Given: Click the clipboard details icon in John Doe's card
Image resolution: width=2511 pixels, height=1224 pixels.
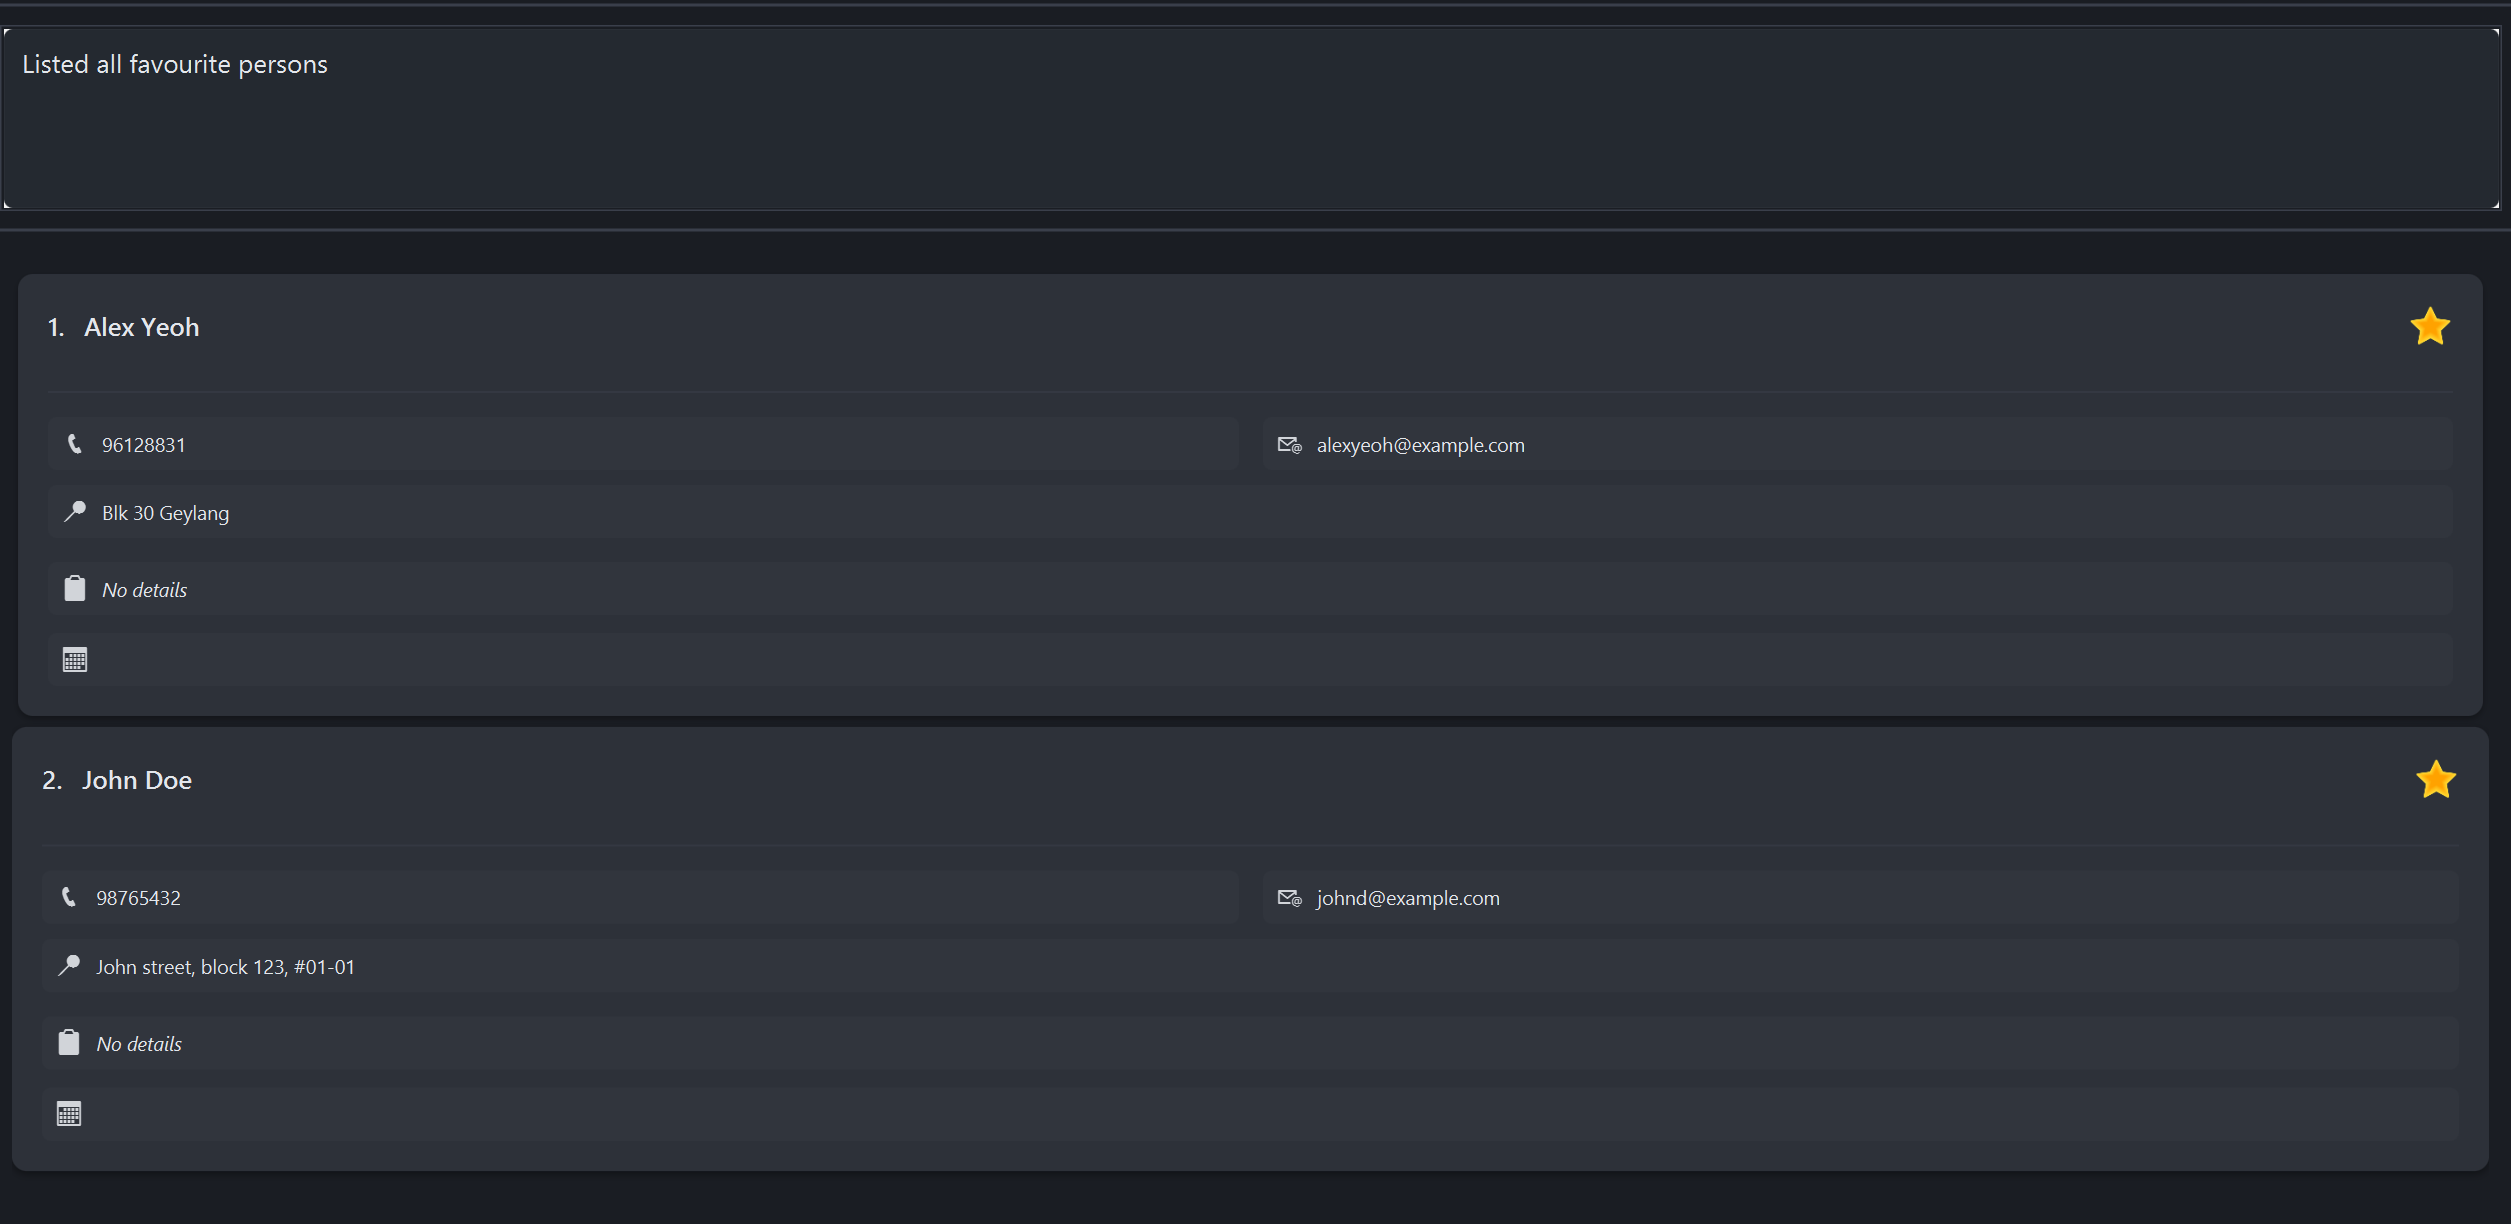Looking at the screenshot, I should point(69,1043).
